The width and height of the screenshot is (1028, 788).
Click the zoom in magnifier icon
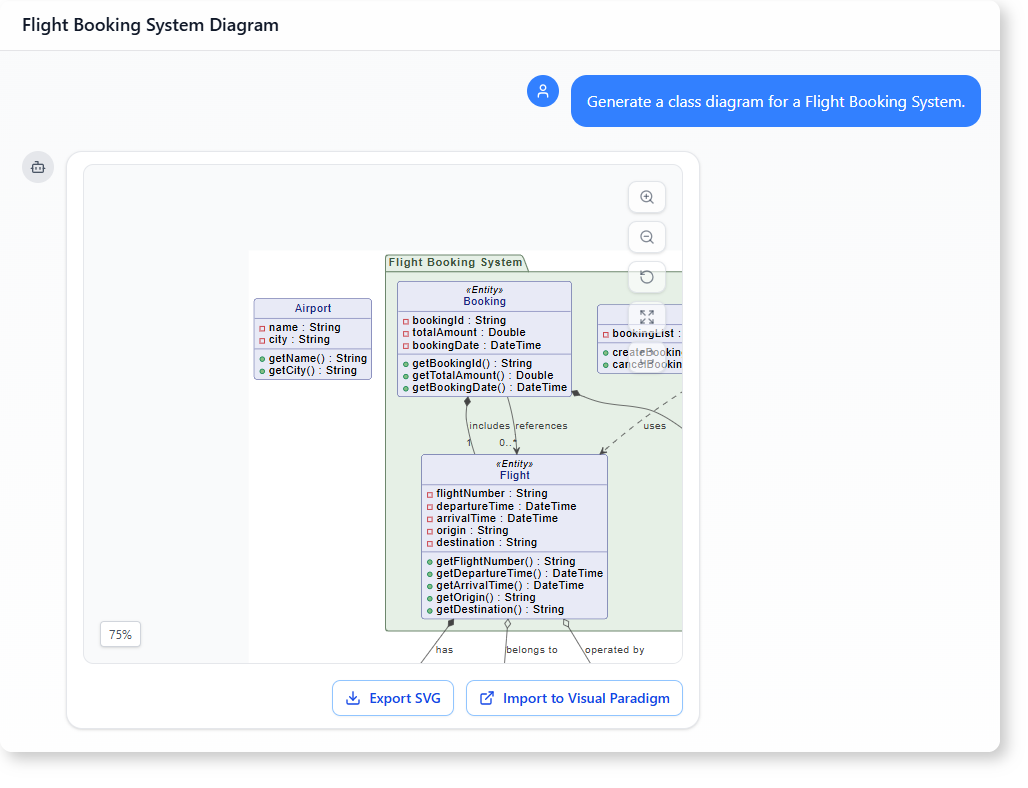pyautogui.click(x=647, y=197)
